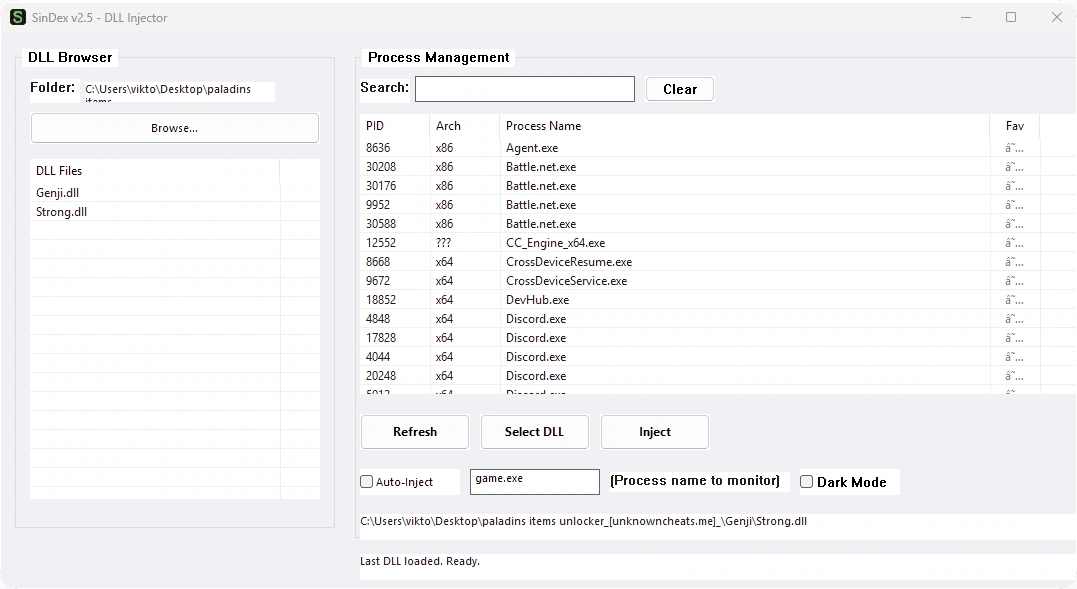Sort by PID column header
Image resolution: width=1077 pixels, height=589 pixels.
(394, 126)
